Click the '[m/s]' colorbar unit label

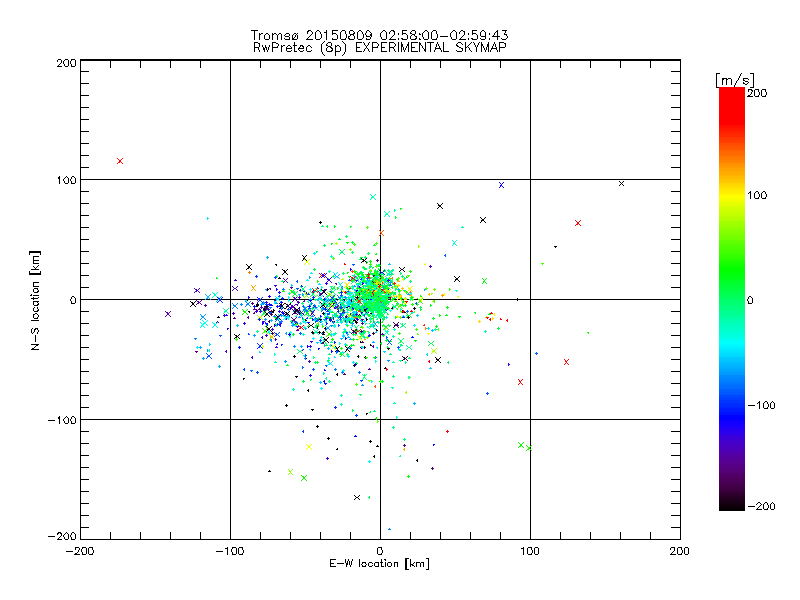(x=735, y=81)
